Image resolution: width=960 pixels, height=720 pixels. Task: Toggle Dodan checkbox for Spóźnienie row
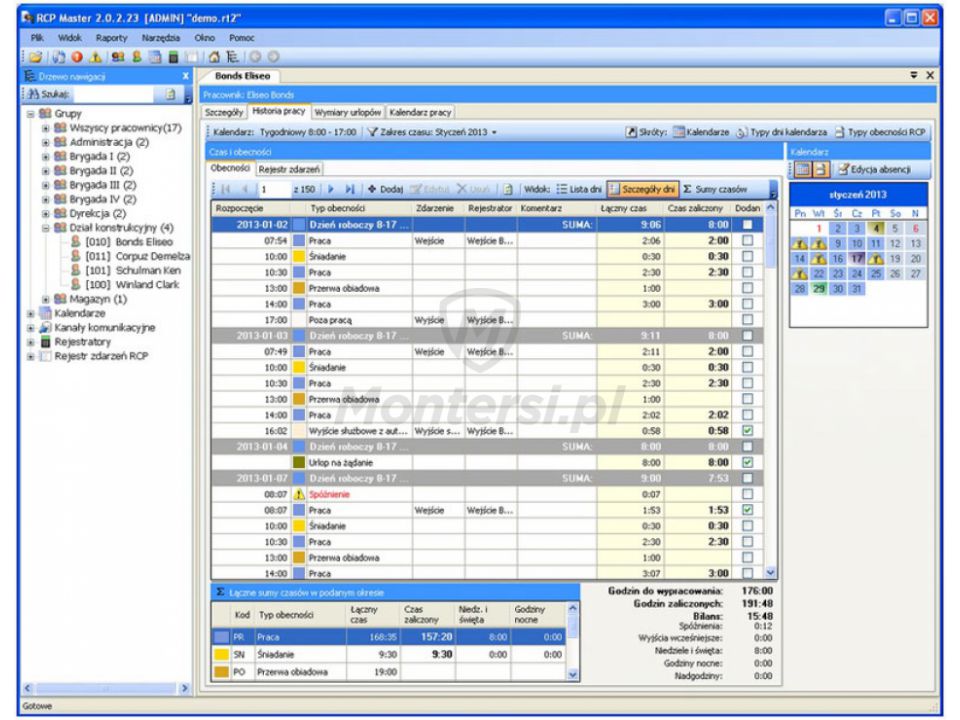click(x=748, y=495)
